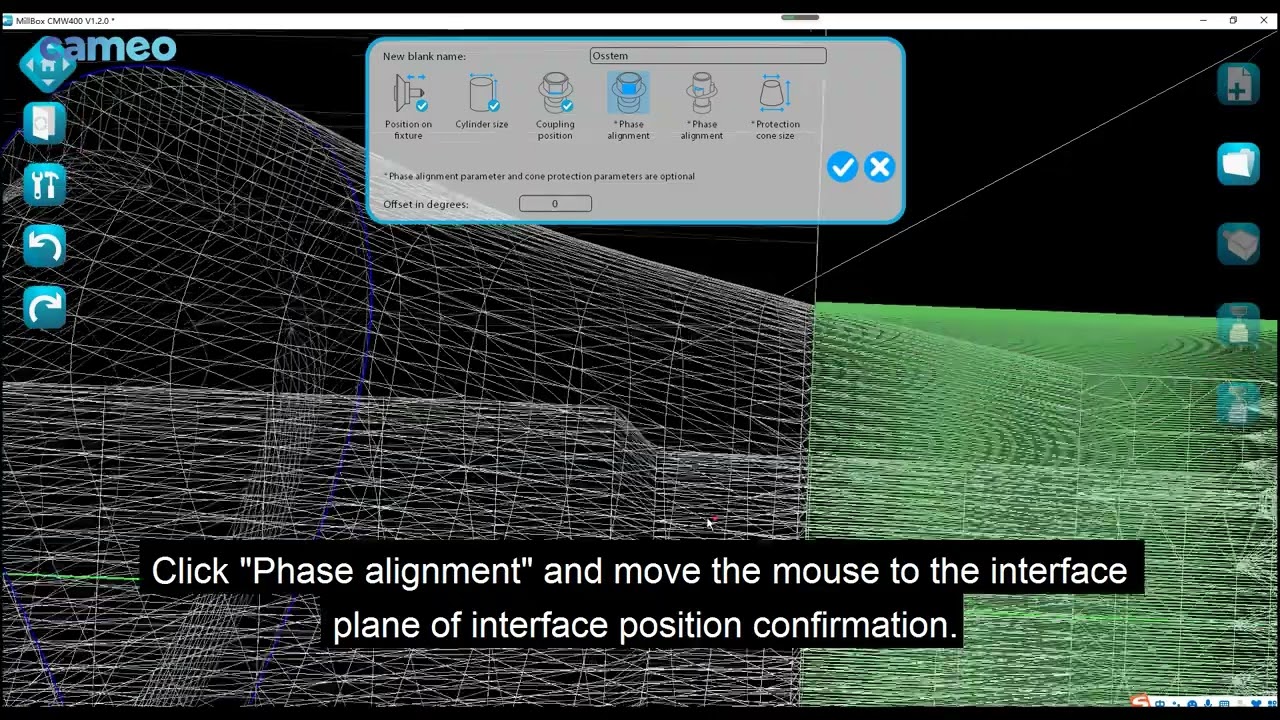
Task: Select the unhighlighted second Phase alignment icon
Action: 702,94
